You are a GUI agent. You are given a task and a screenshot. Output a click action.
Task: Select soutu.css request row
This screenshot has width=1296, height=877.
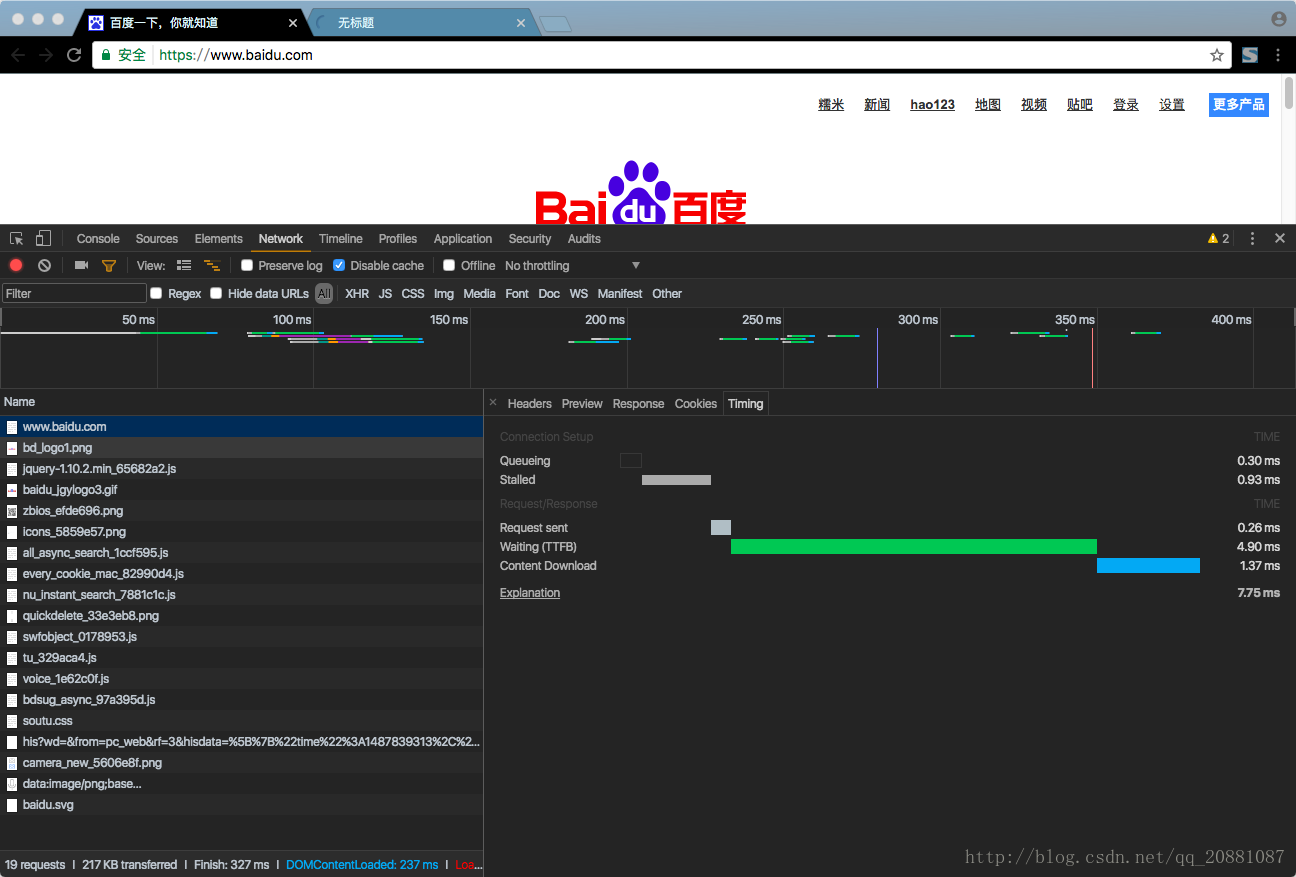[241, 720]
